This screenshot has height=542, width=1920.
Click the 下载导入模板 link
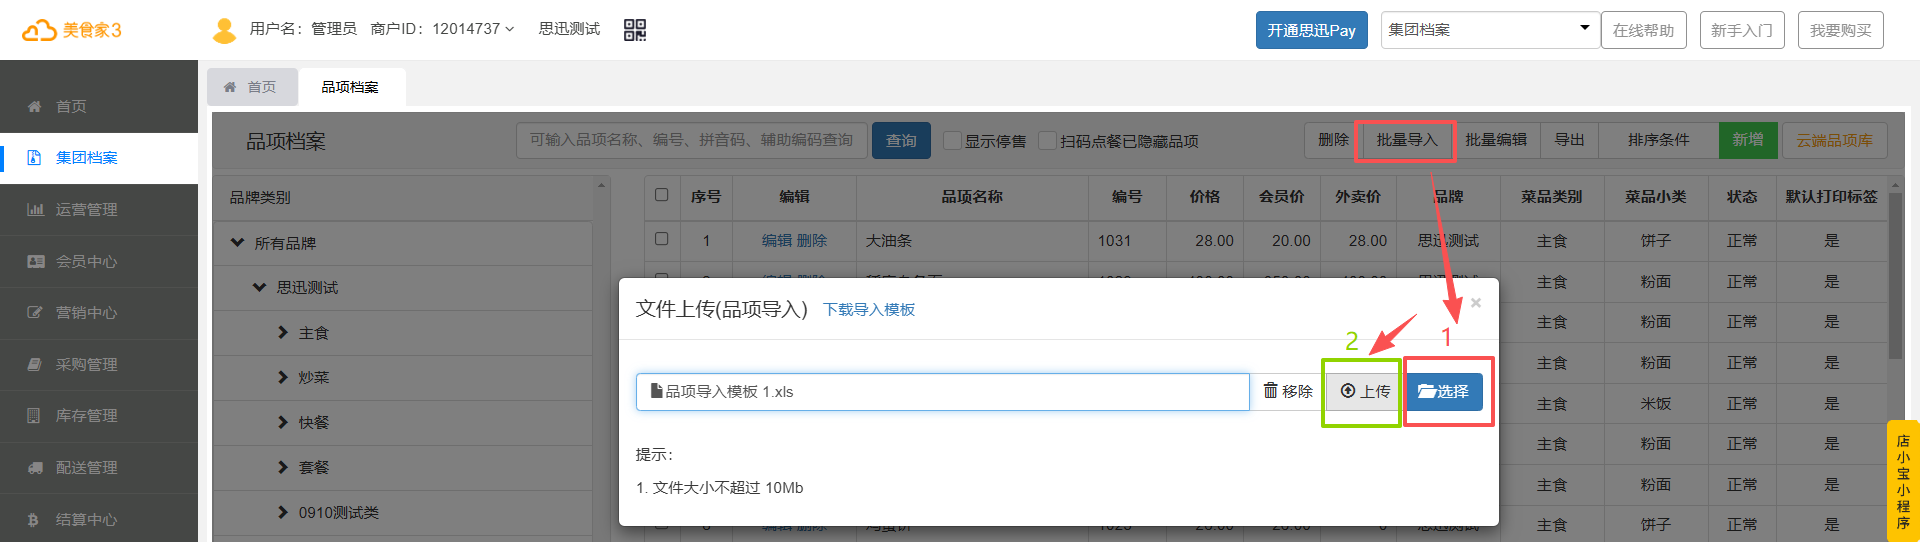[x=868, y=310]
